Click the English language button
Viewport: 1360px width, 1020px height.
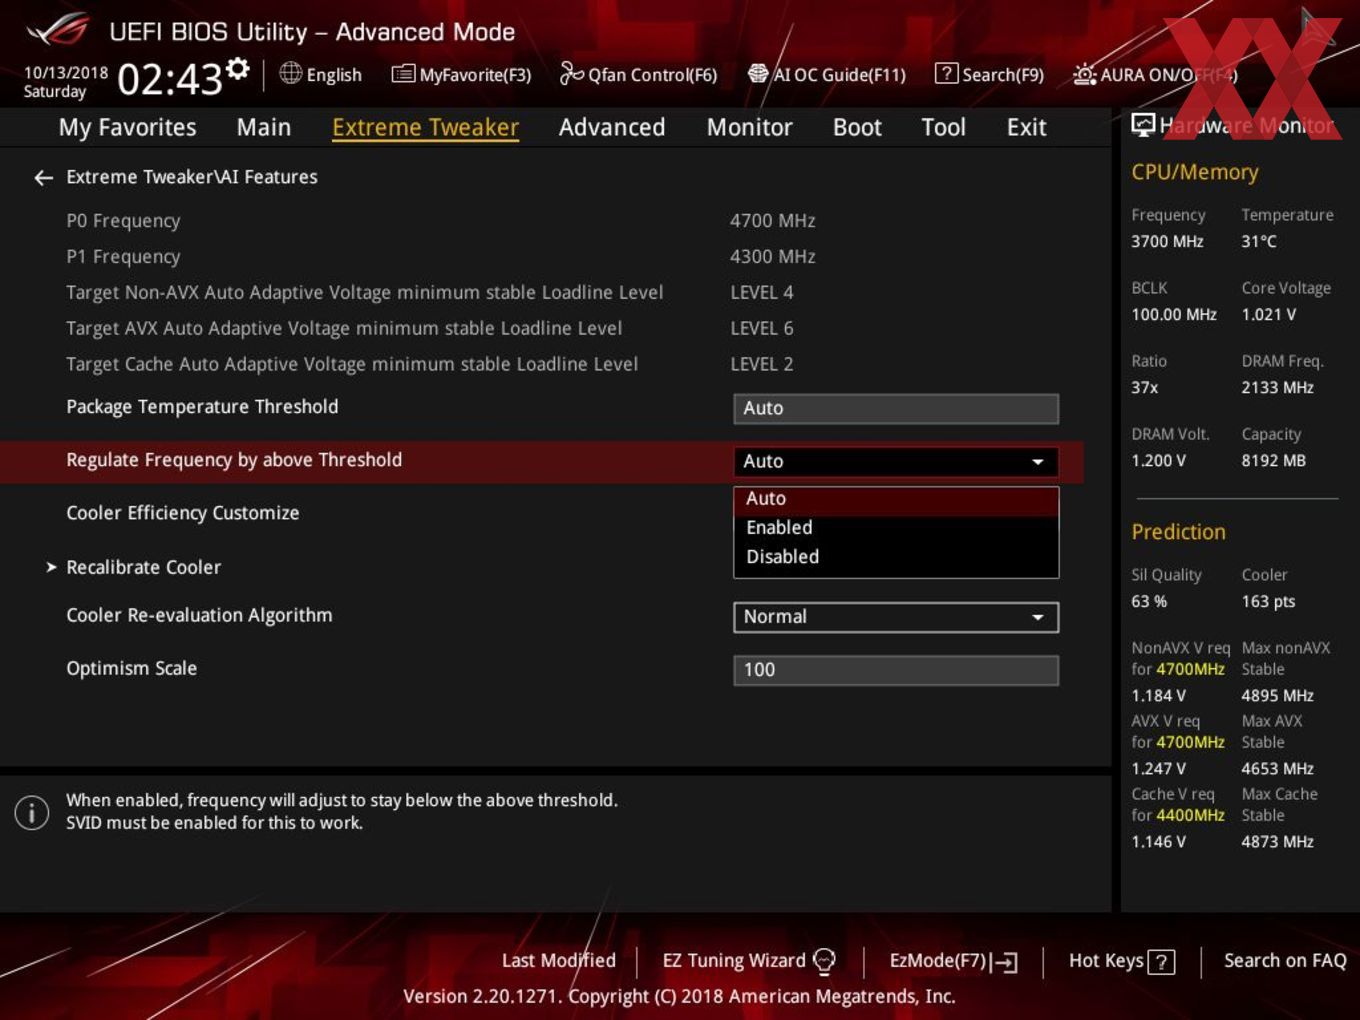click(x=321, y=75)
